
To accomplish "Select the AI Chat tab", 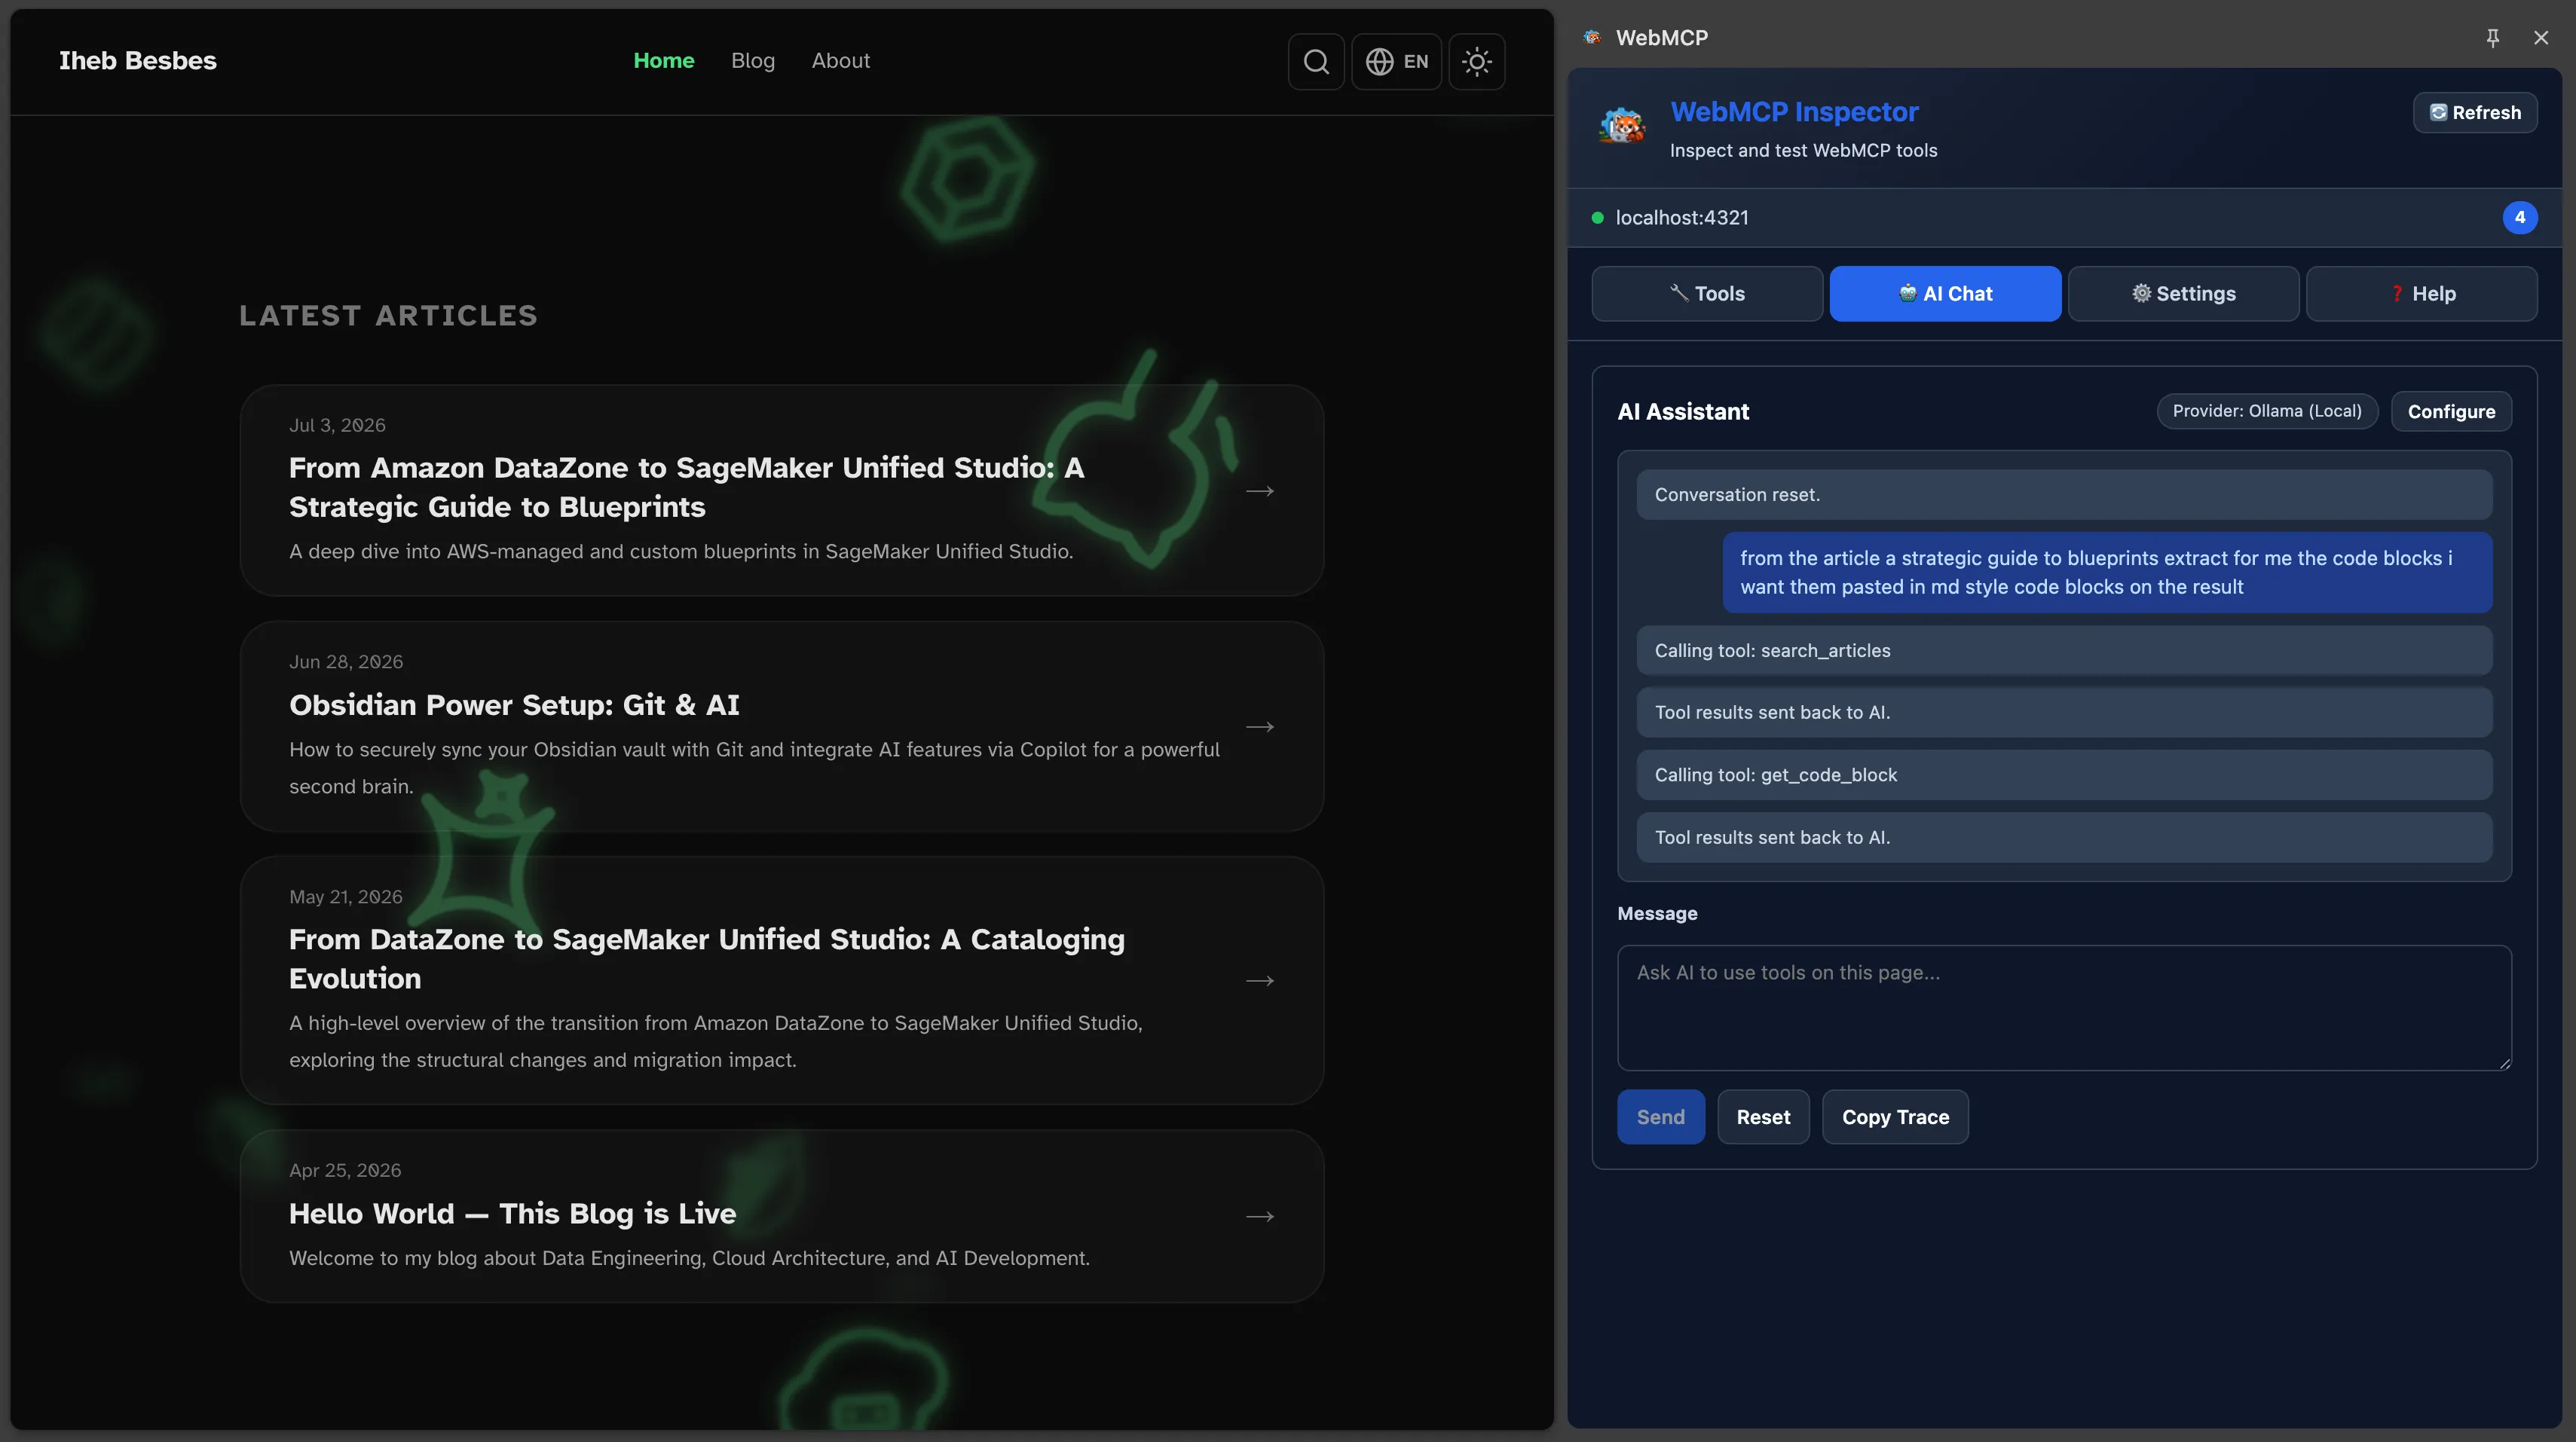I will tap(1945, 294).
